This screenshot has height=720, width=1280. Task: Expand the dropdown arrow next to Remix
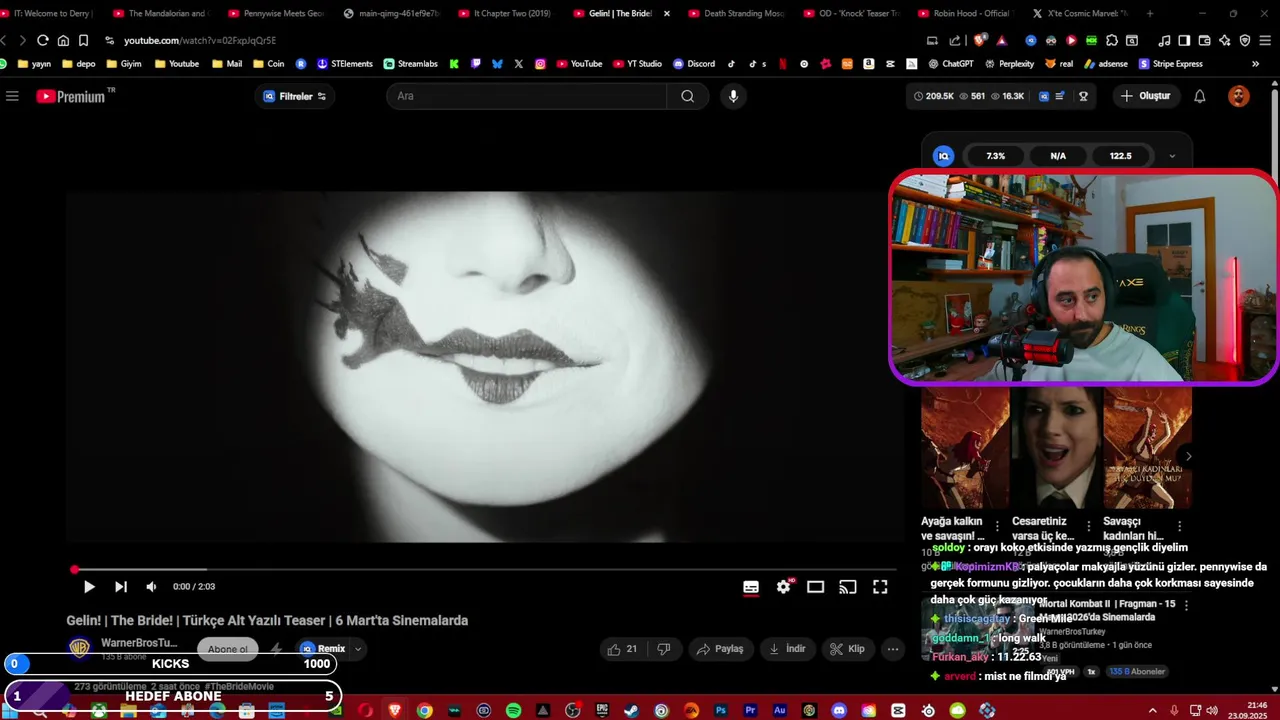(x=358, y=649)
